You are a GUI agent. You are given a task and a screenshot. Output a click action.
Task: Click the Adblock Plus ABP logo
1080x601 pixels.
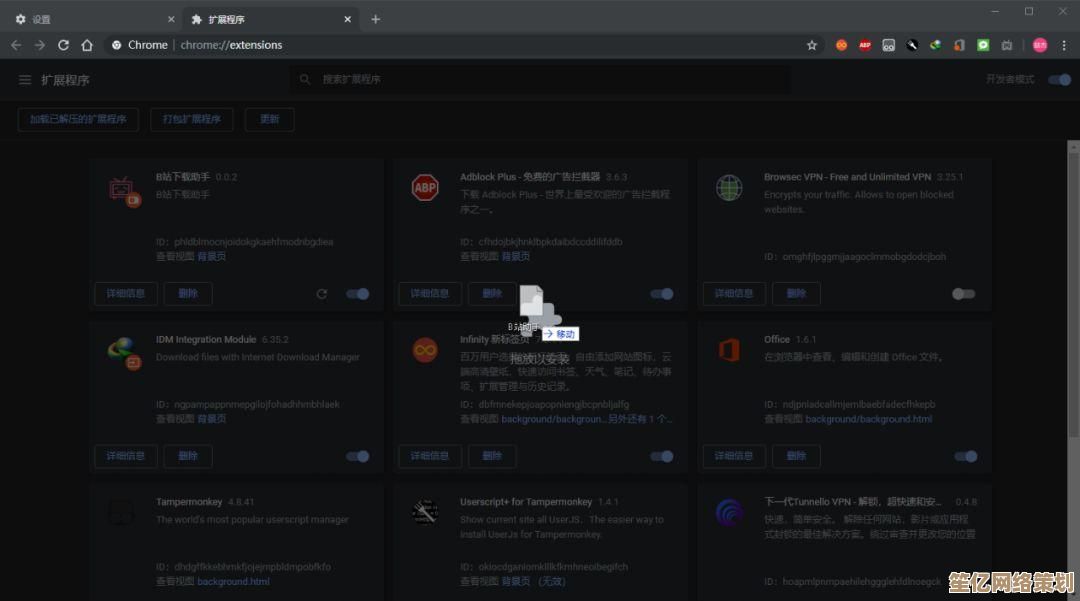click(x=425, y=187)
